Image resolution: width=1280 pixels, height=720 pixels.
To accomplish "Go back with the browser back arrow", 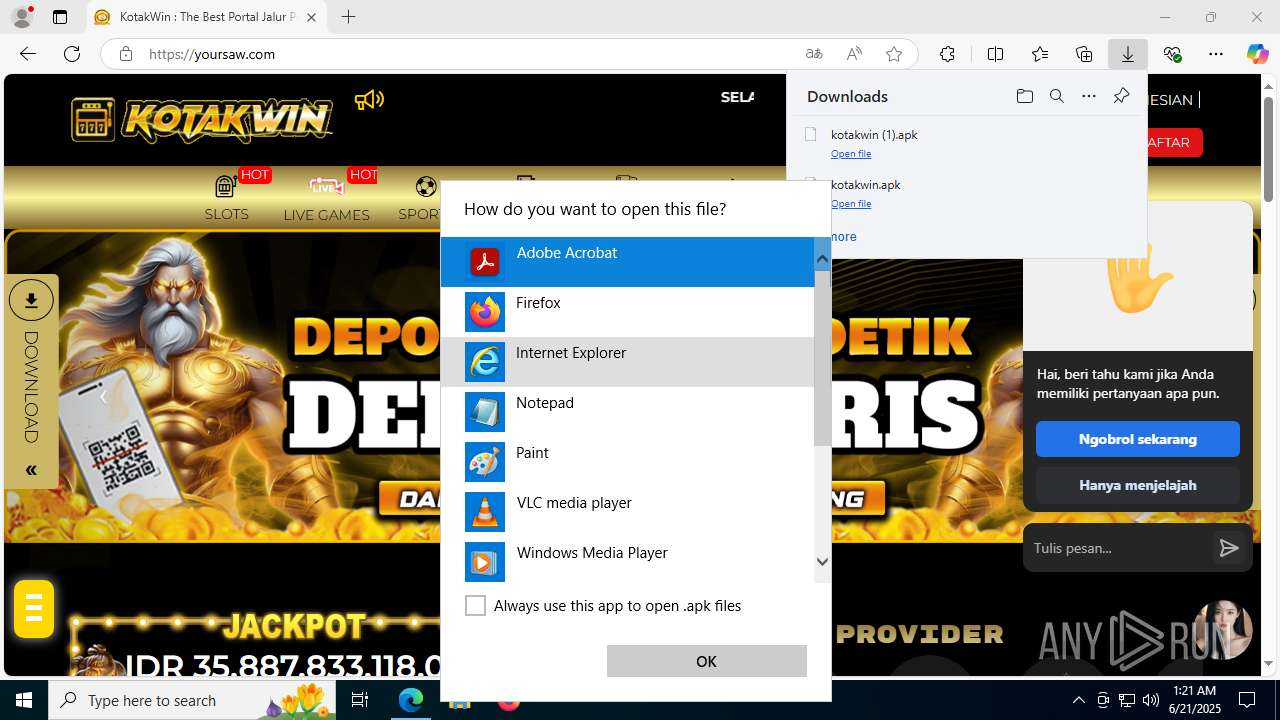I will [x=28, y=54].
